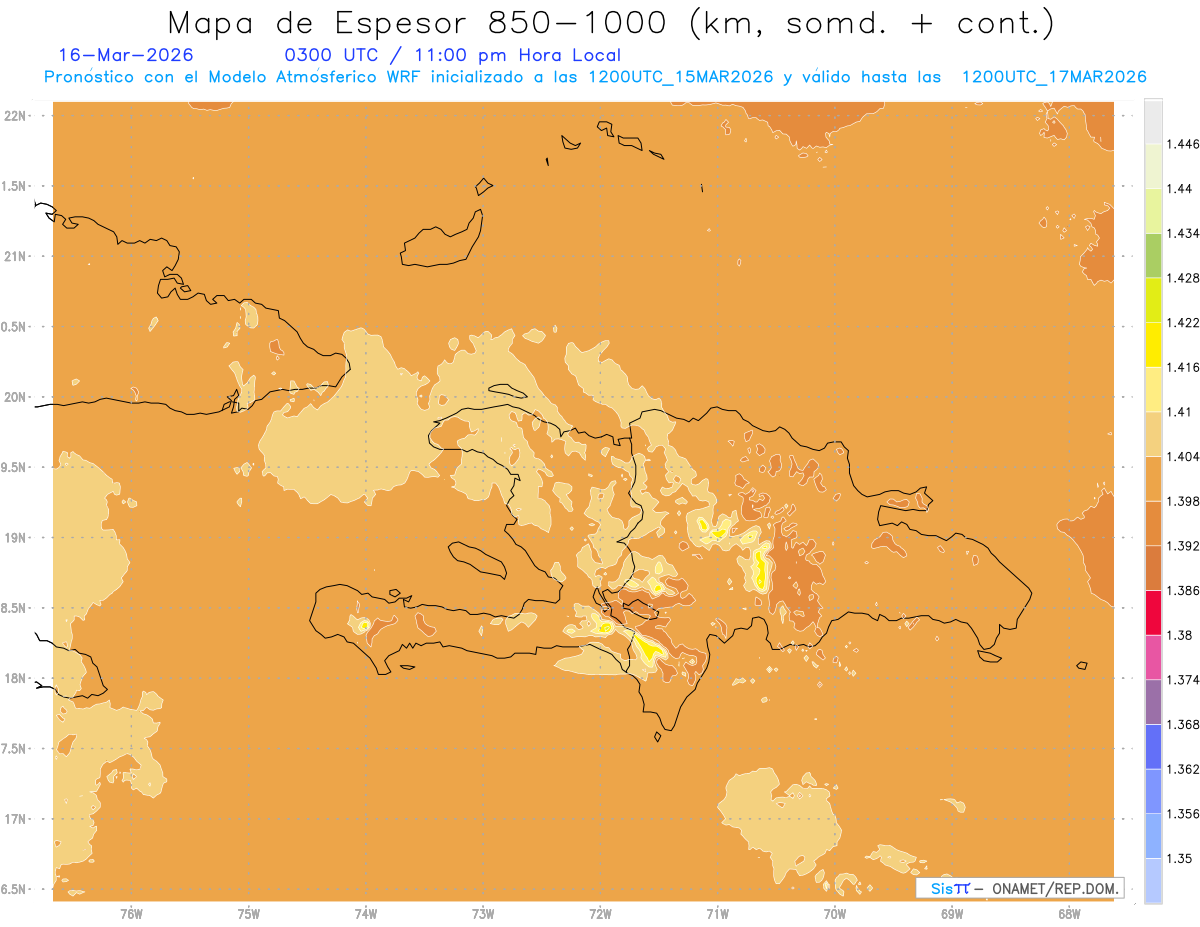Select the green color bar segment below 1.434
The image size is (1200, 927).
1153,255
